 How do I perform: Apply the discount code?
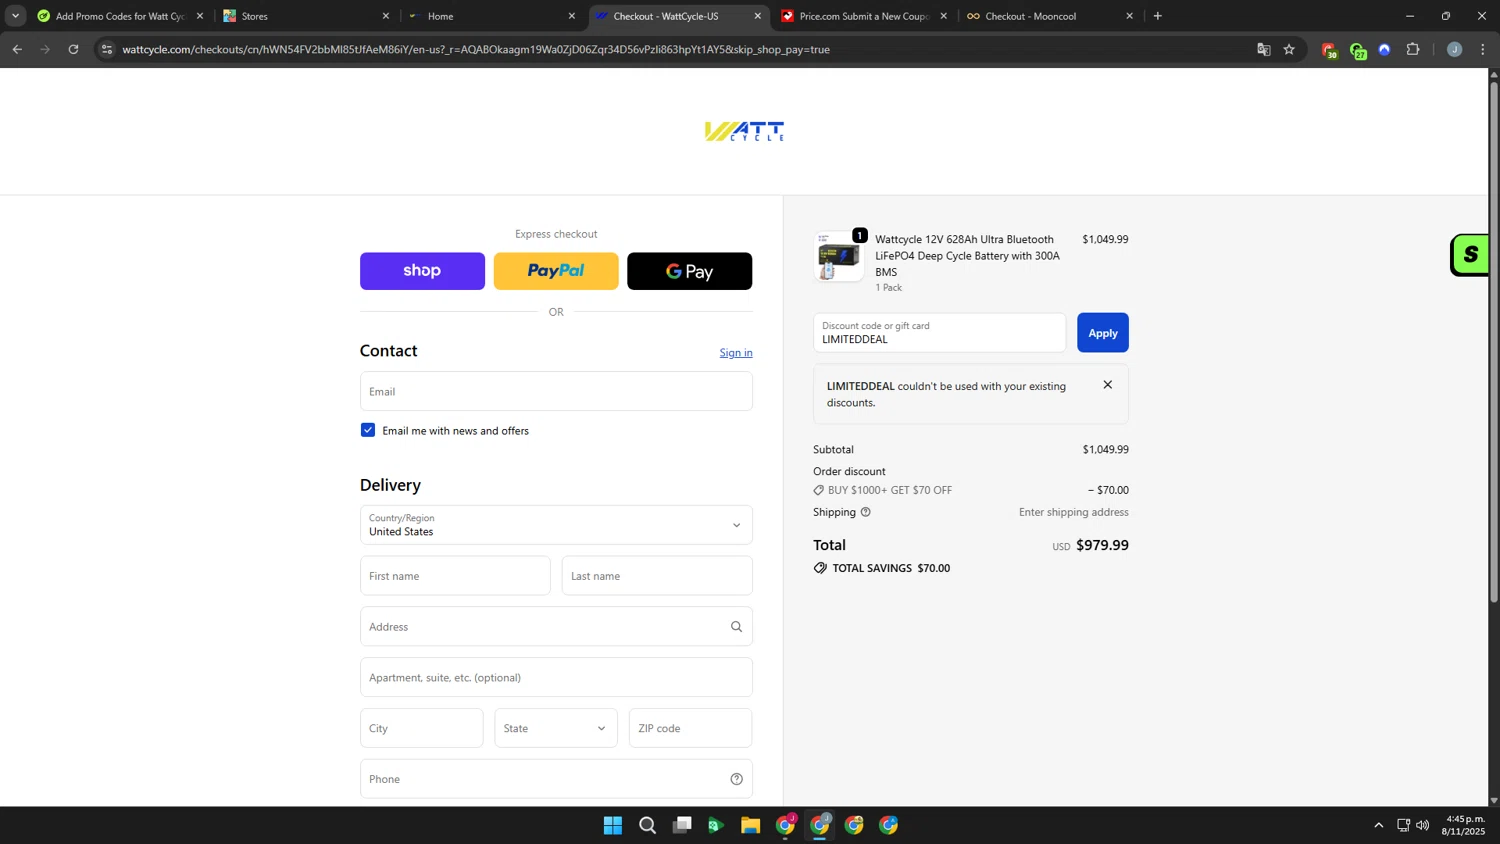point(1103,333)
